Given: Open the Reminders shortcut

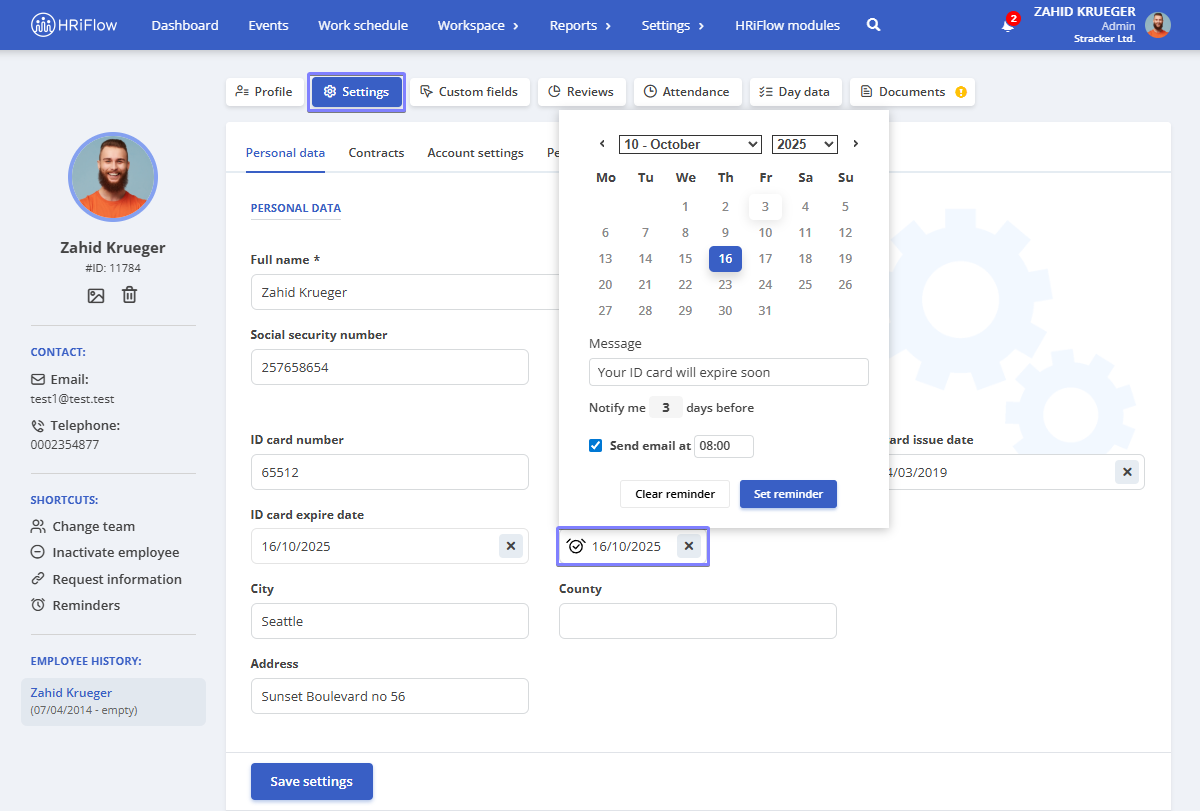Looking at the screenshot, I should click(x=75, y=605).
